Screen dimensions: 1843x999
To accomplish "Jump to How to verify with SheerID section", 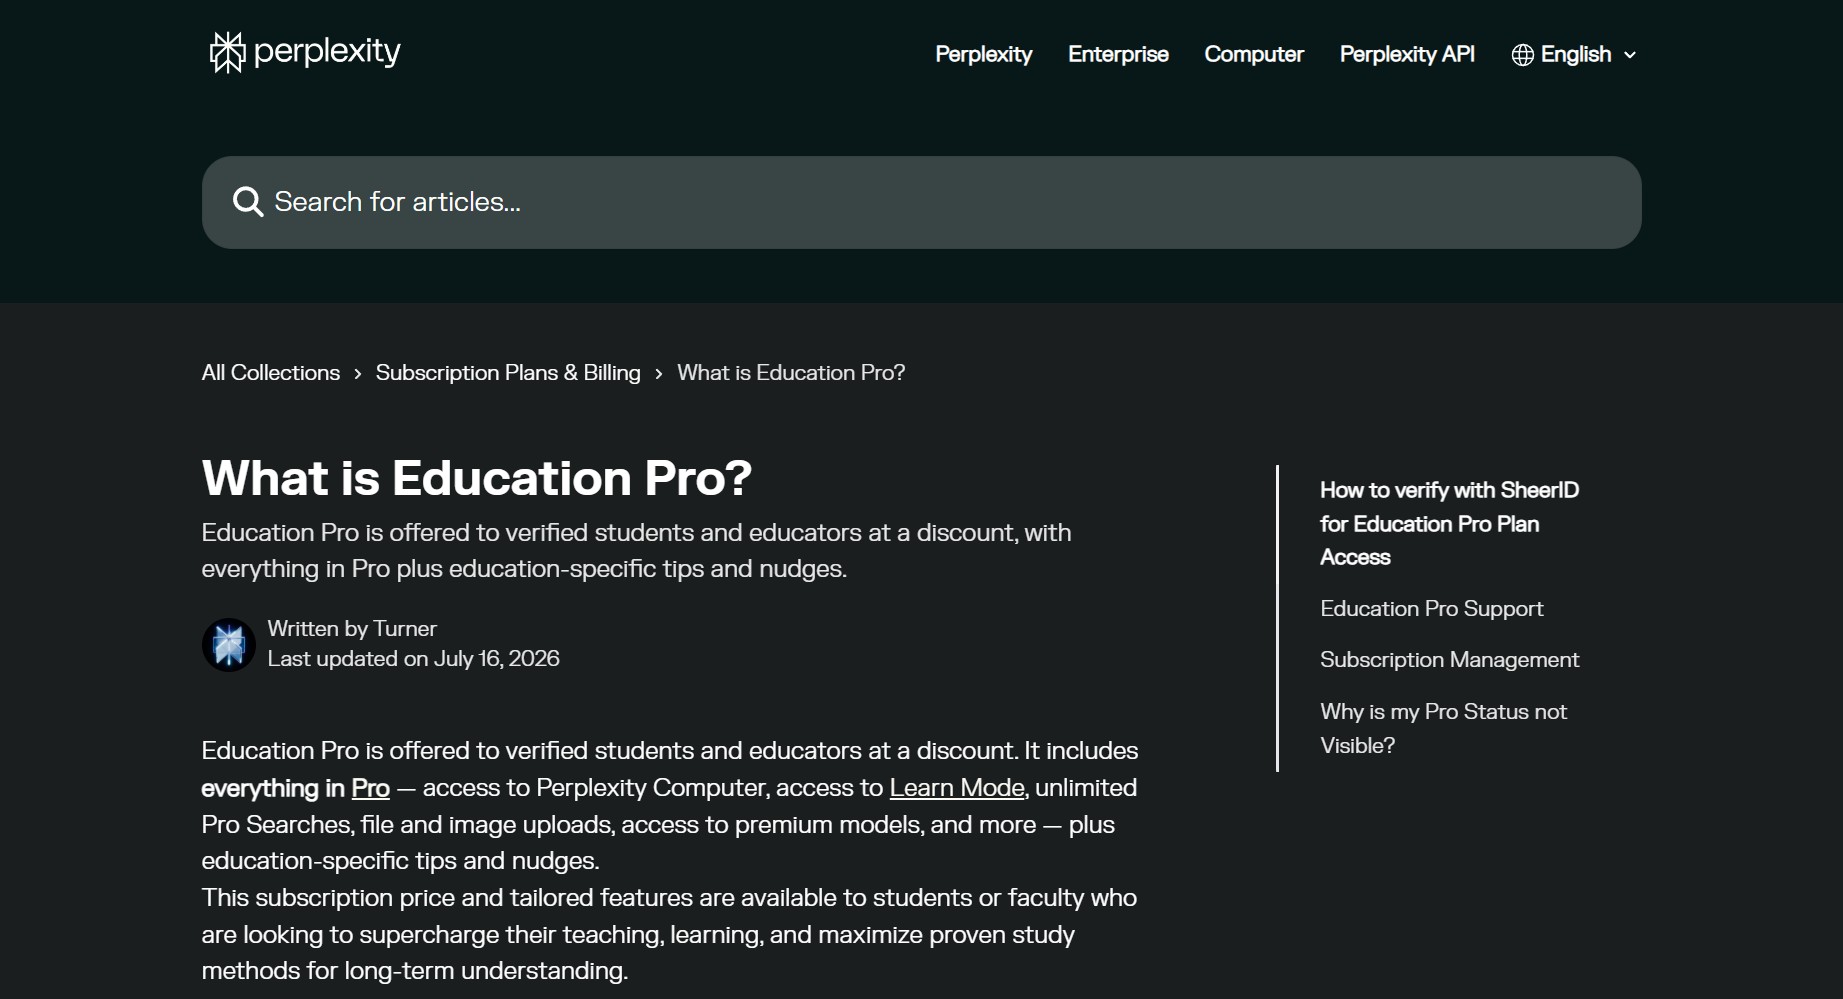I will click(x=1449, y=524).
